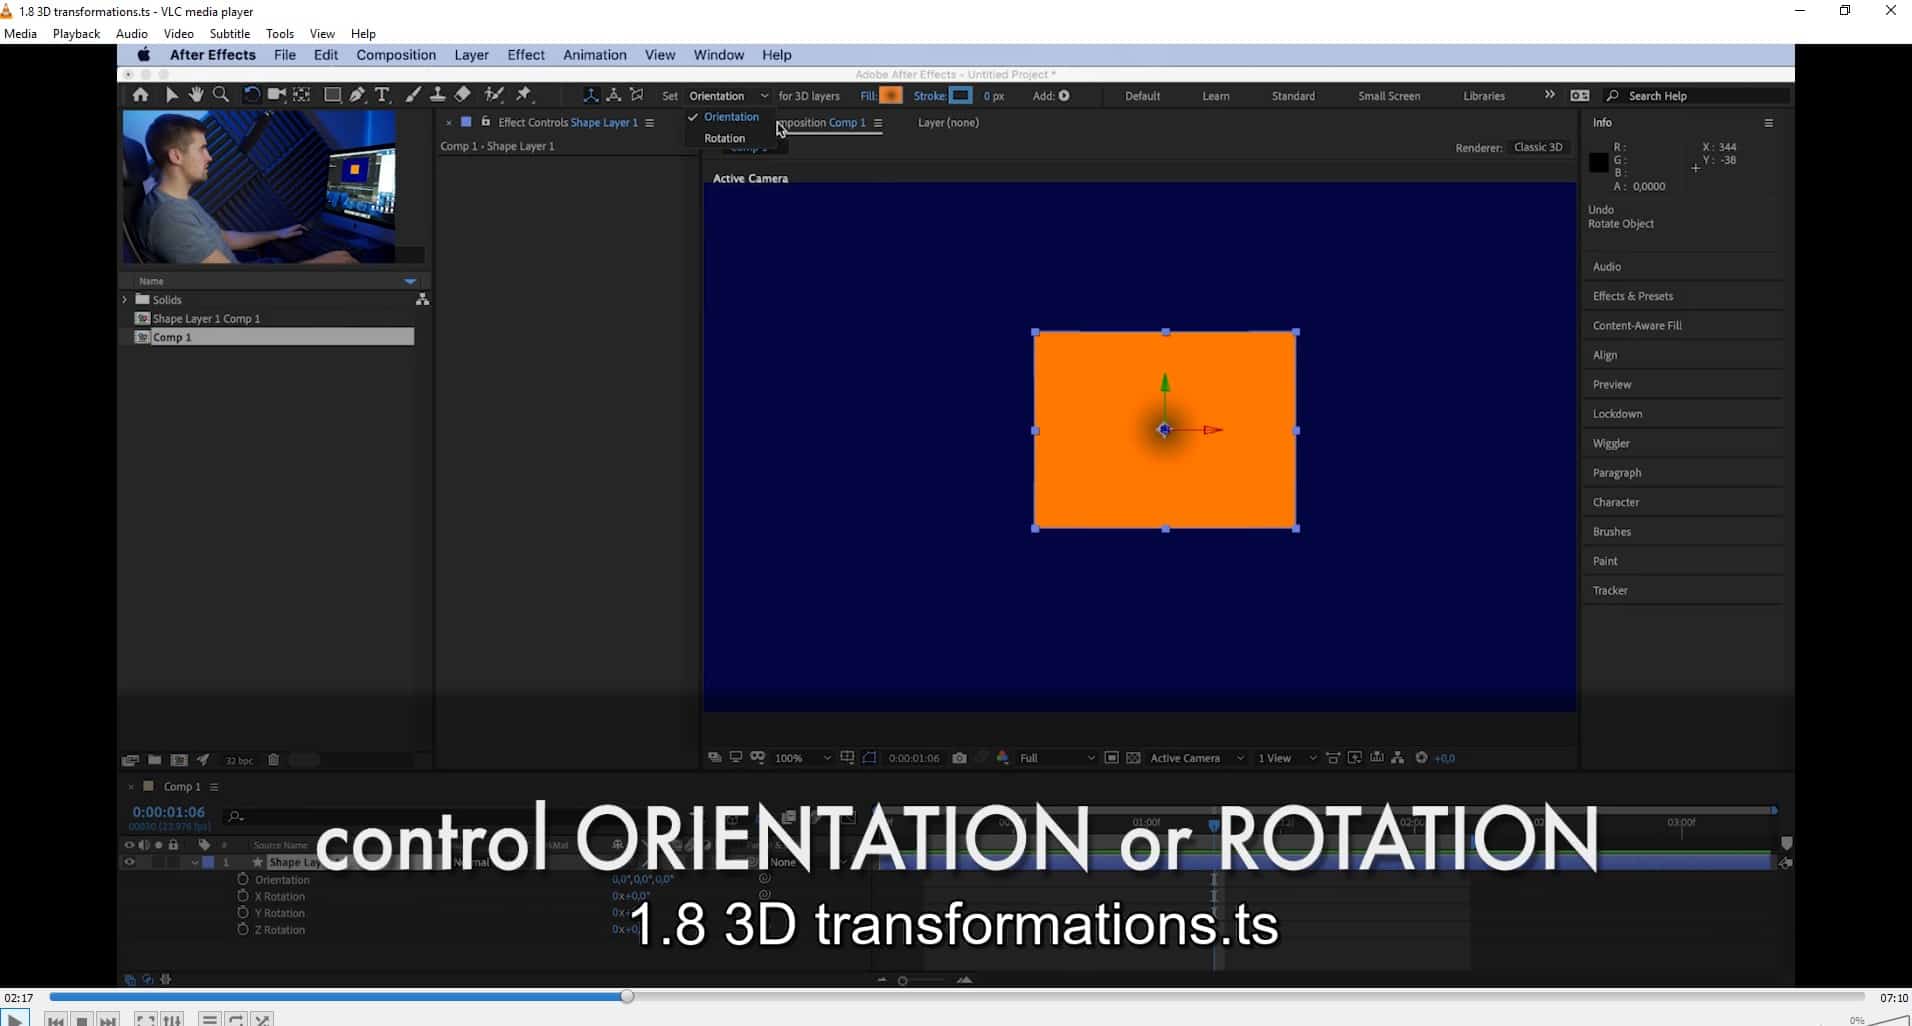Toggle the X Rotation stopwatch
Image resolution: width=1912 pixels, height=1026 pixels.
pyautogui.click(x=242, y=896)
